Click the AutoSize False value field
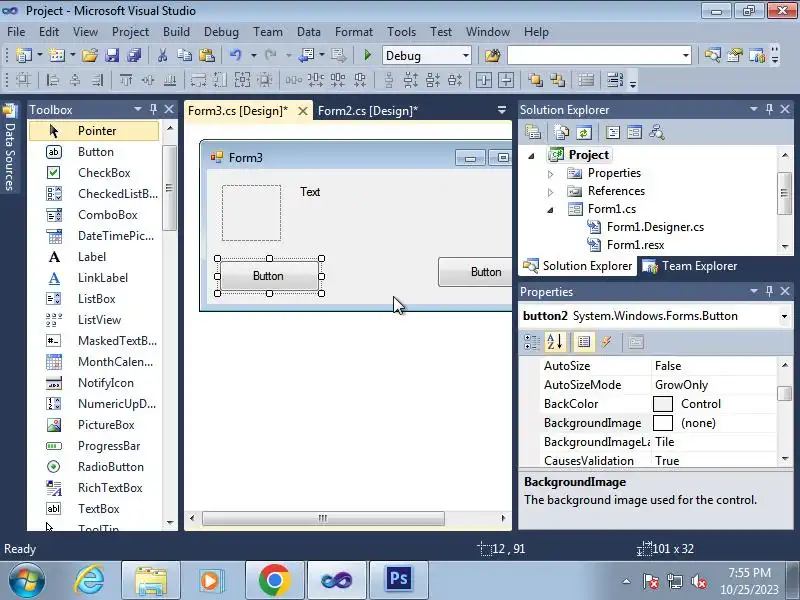 tap(713, 366)
